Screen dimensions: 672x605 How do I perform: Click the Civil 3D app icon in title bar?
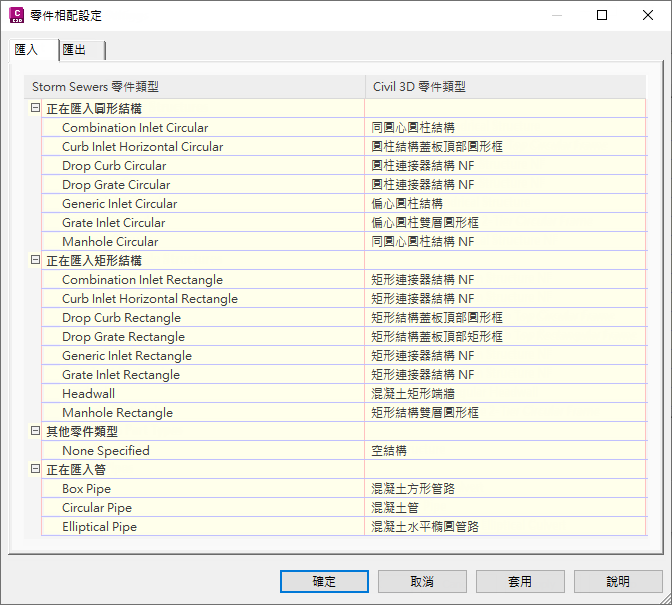coord(17,15)
